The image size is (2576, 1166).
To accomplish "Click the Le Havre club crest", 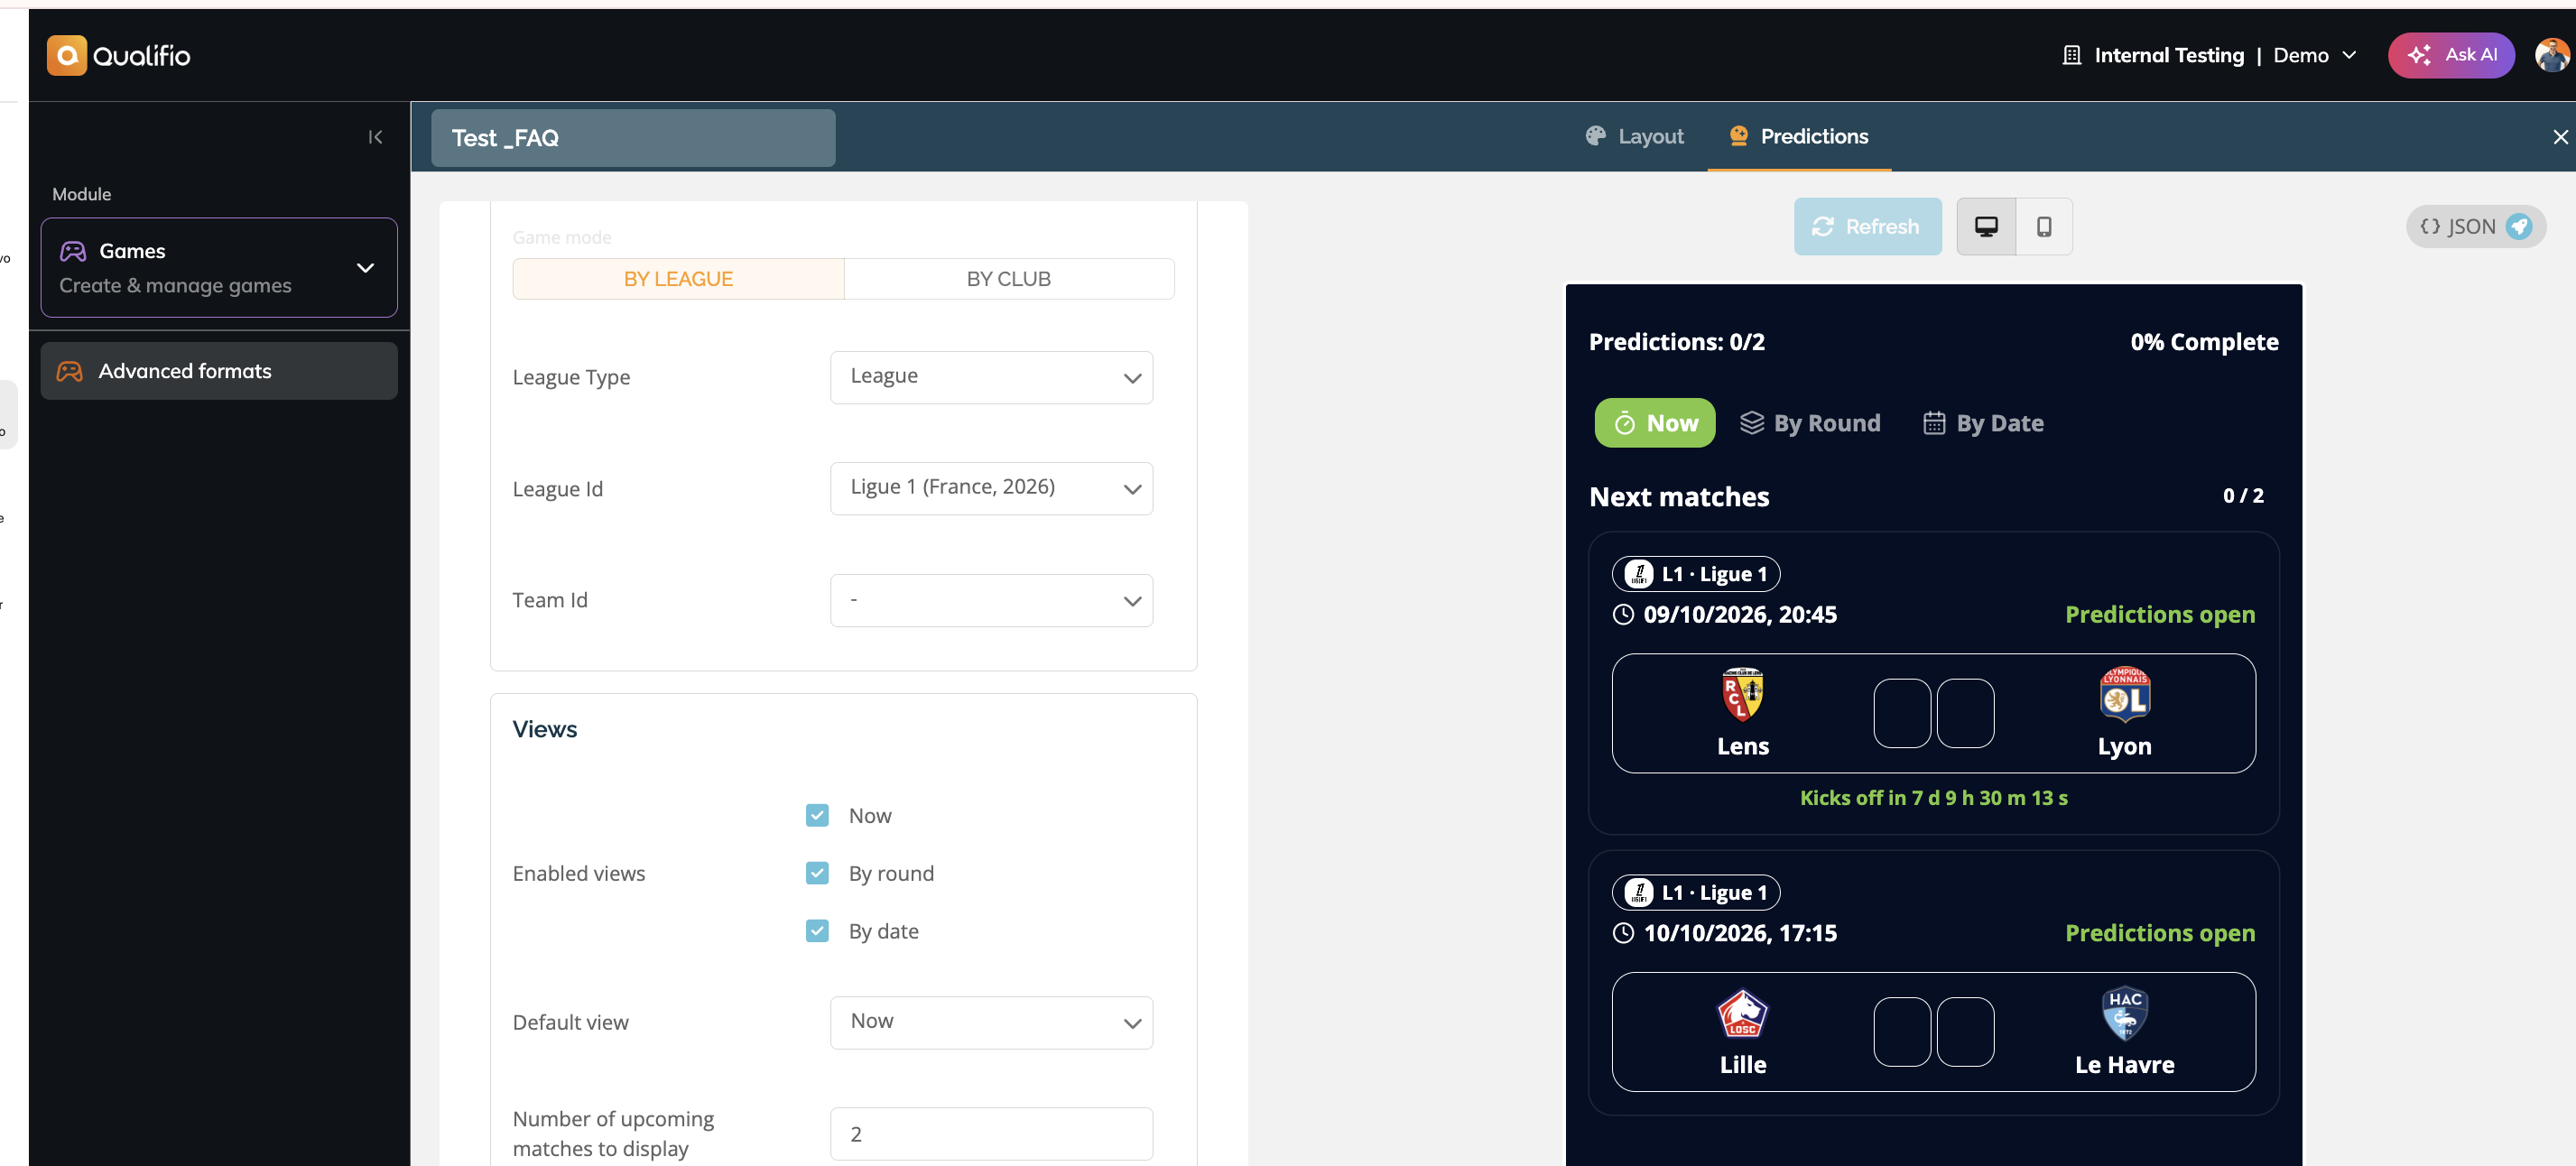I will point(2124,1014).
